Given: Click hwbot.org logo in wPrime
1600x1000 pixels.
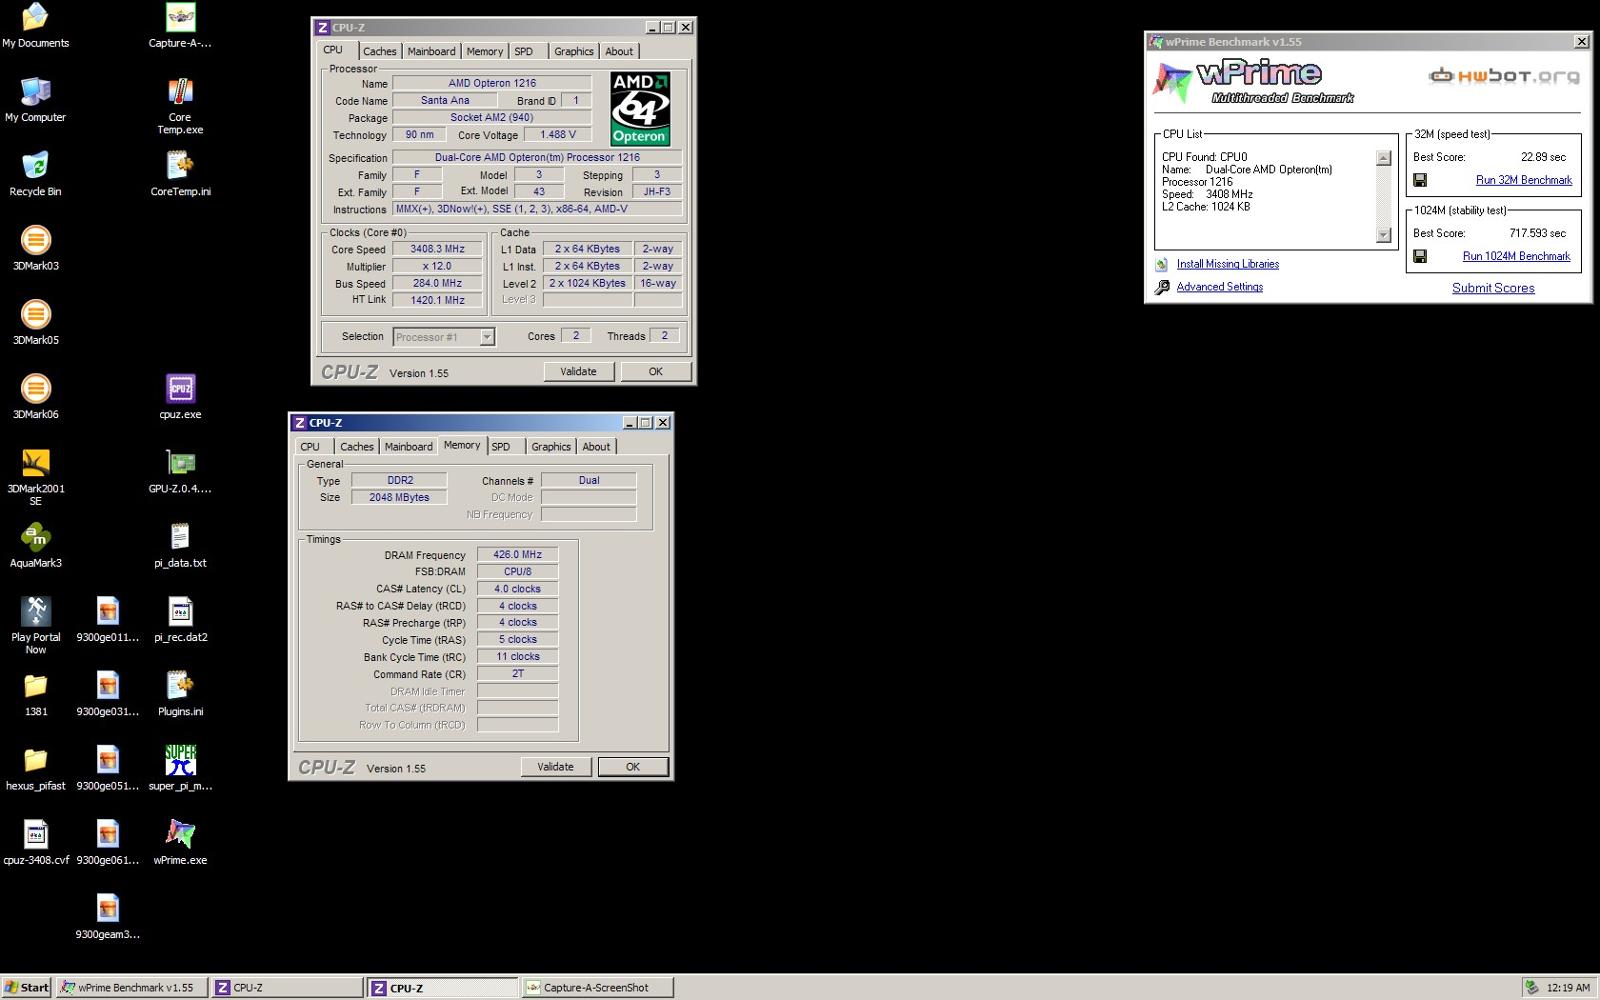Looking at the screenshot, I should pos(1504,75).
